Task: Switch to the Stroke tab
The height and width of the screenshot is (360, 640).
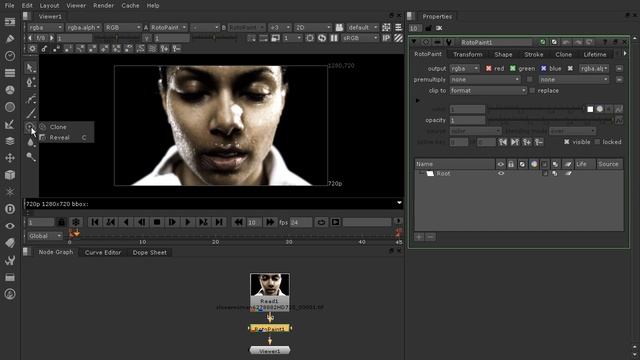Action: pos(533,54)
